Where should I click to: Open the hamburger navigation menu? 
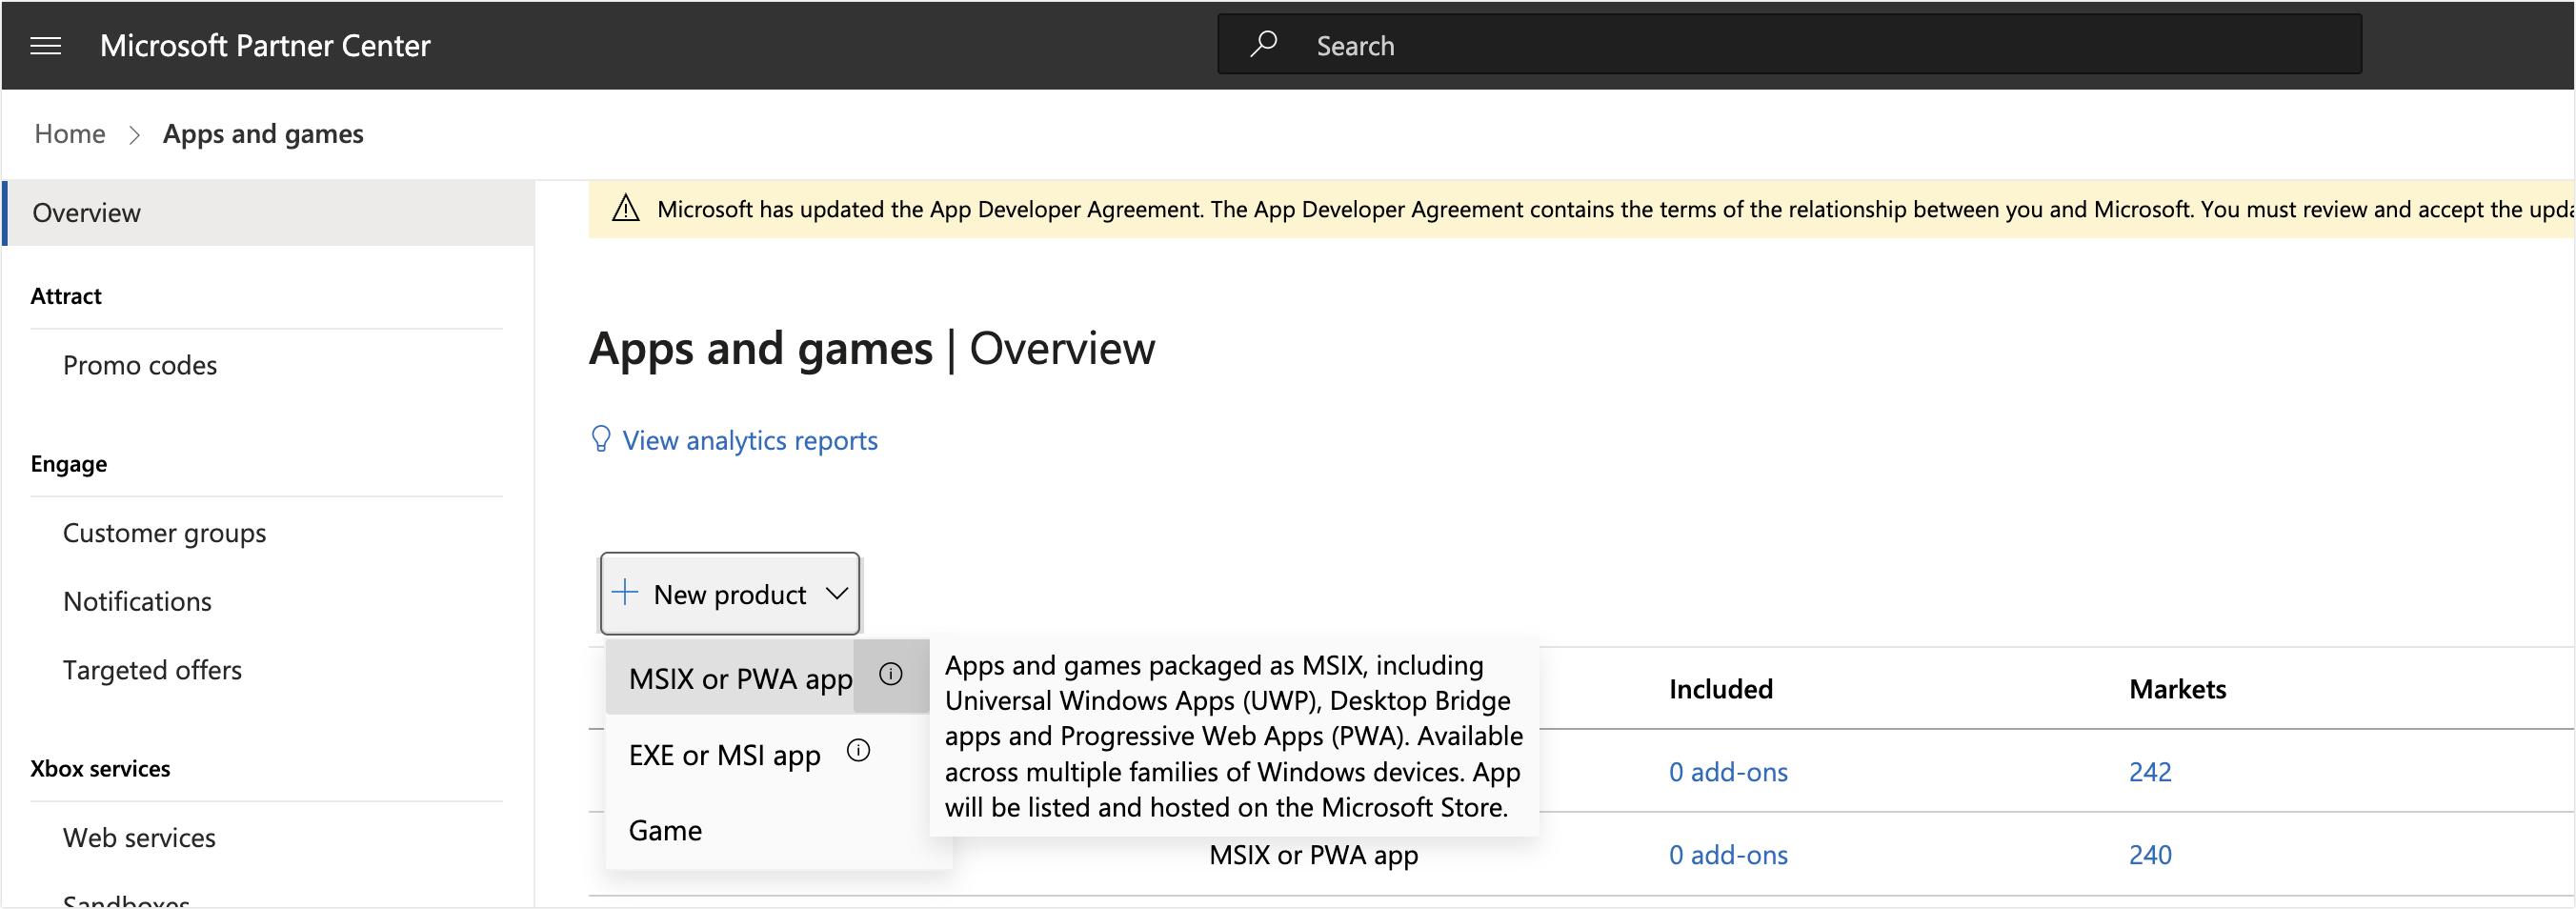coord(46,46)
